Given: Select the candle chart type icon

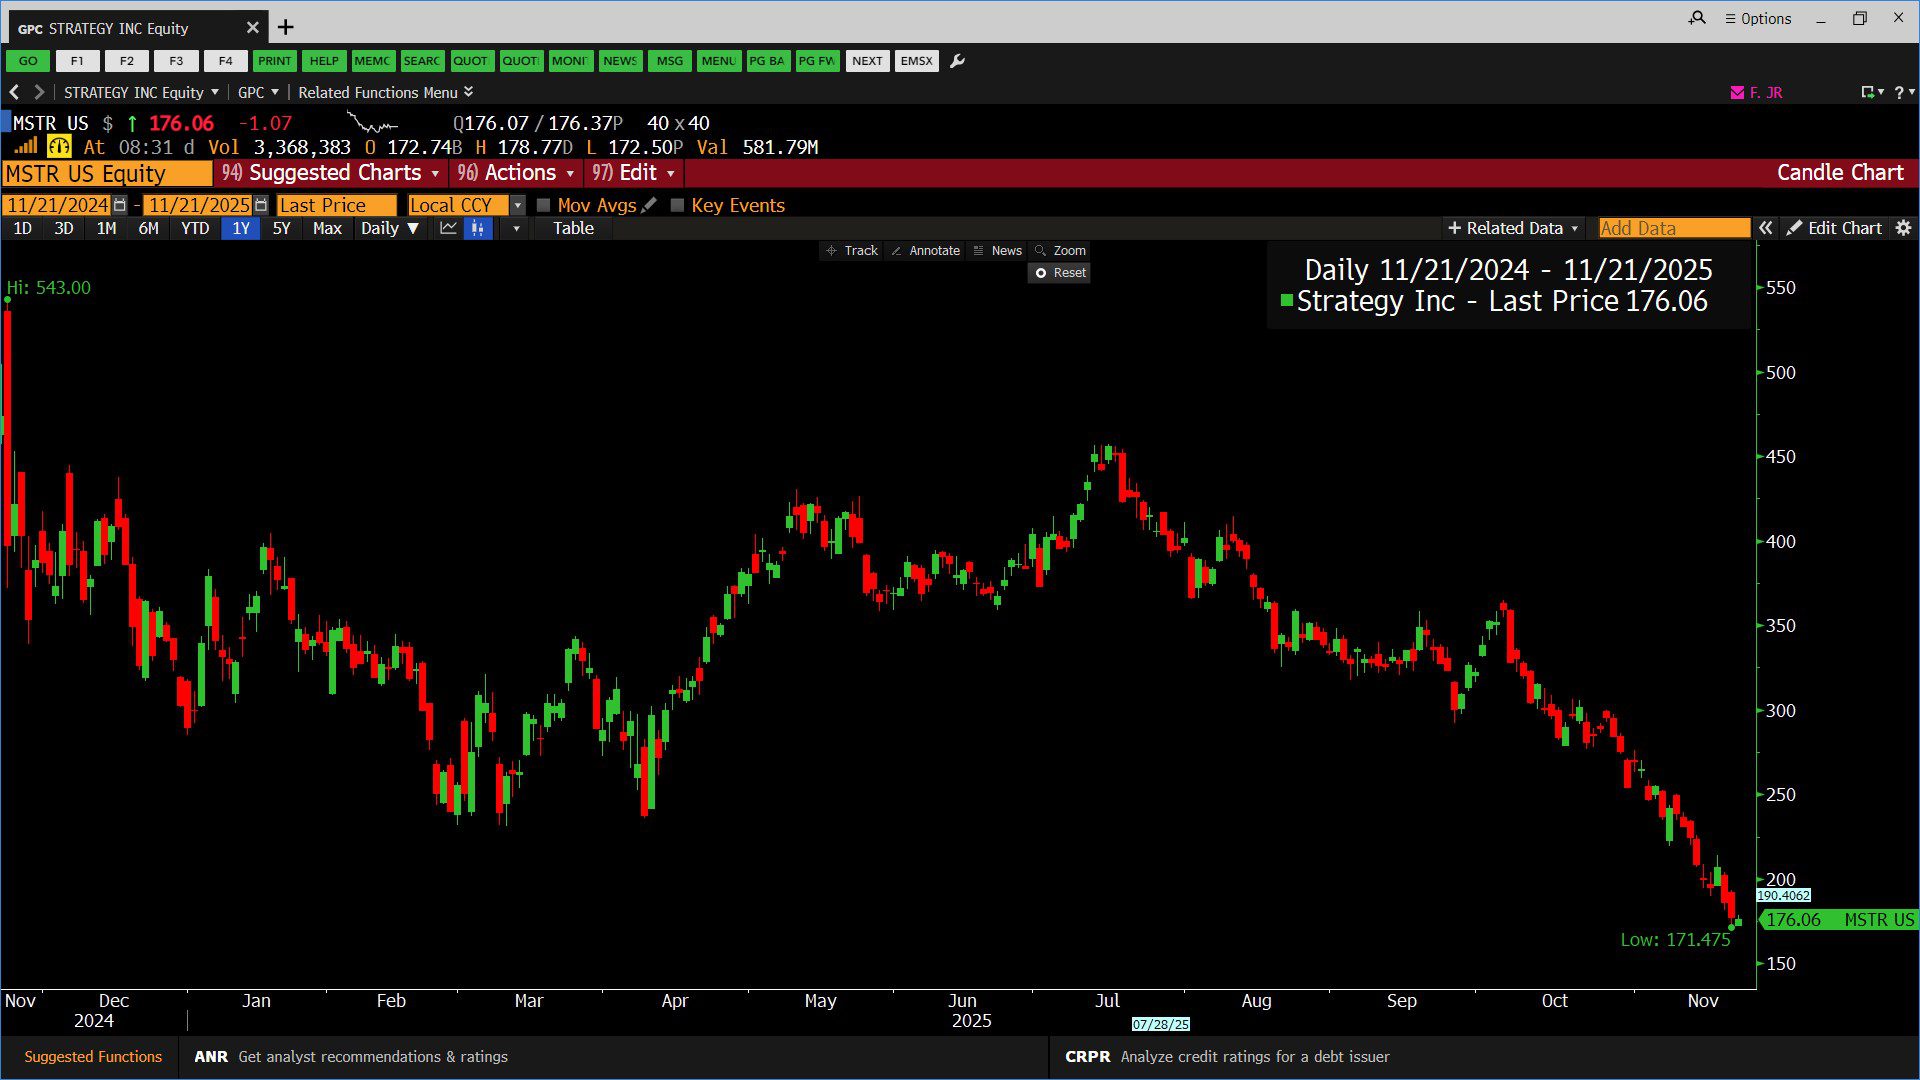Looking at the screenshot, I should [x=478, y=228].
